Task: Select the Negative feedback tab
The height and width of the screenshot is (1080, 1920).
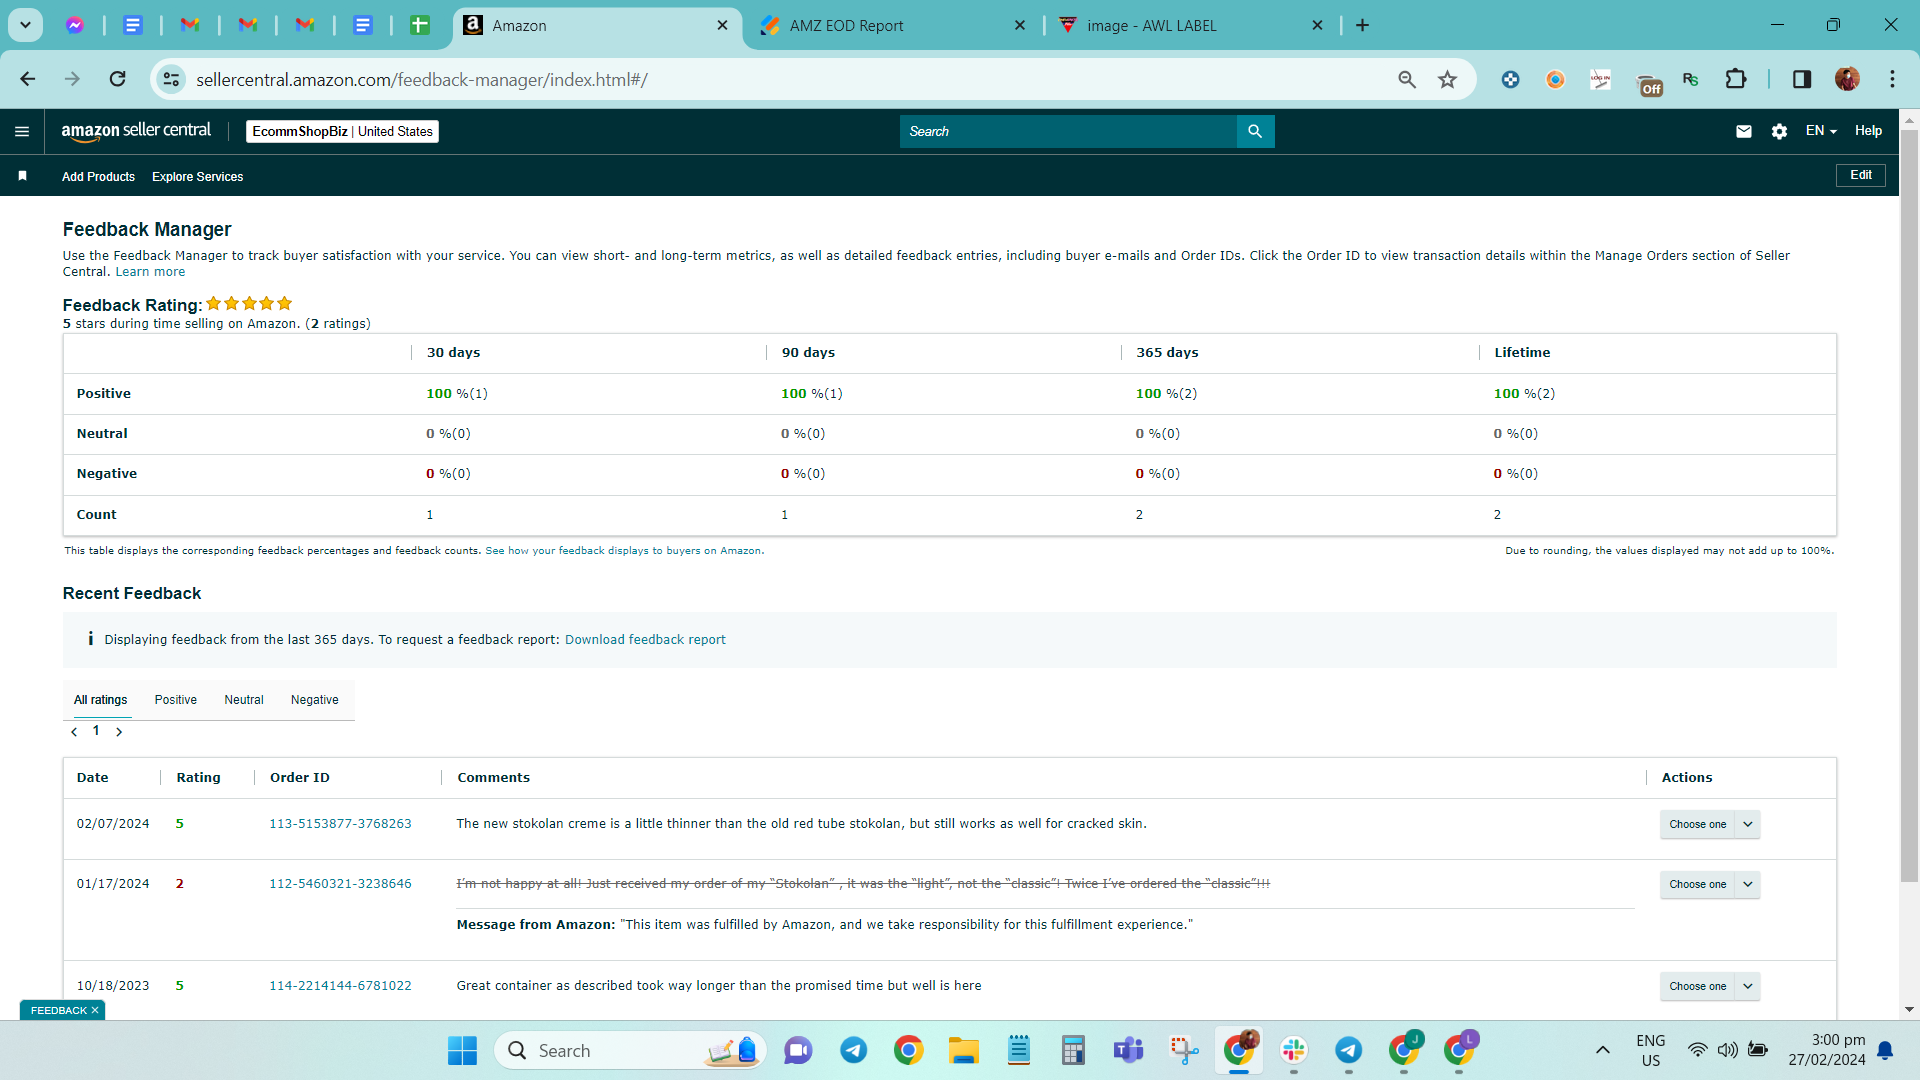Action: [315, 700]
